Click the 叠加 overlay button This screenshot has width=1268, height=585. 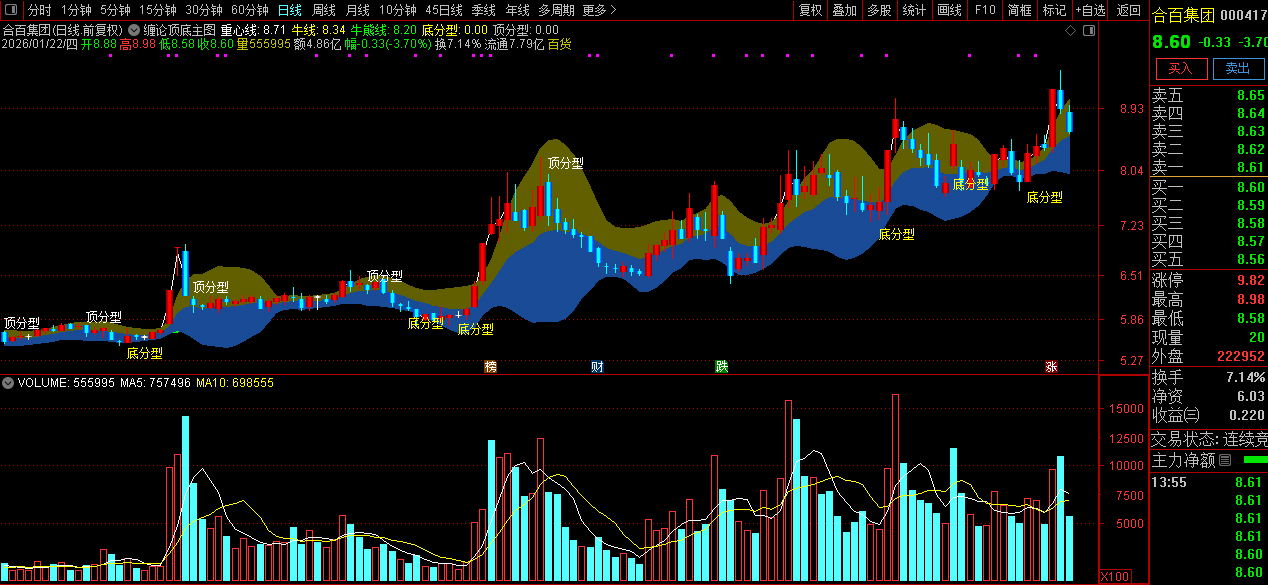coord(845,10)
